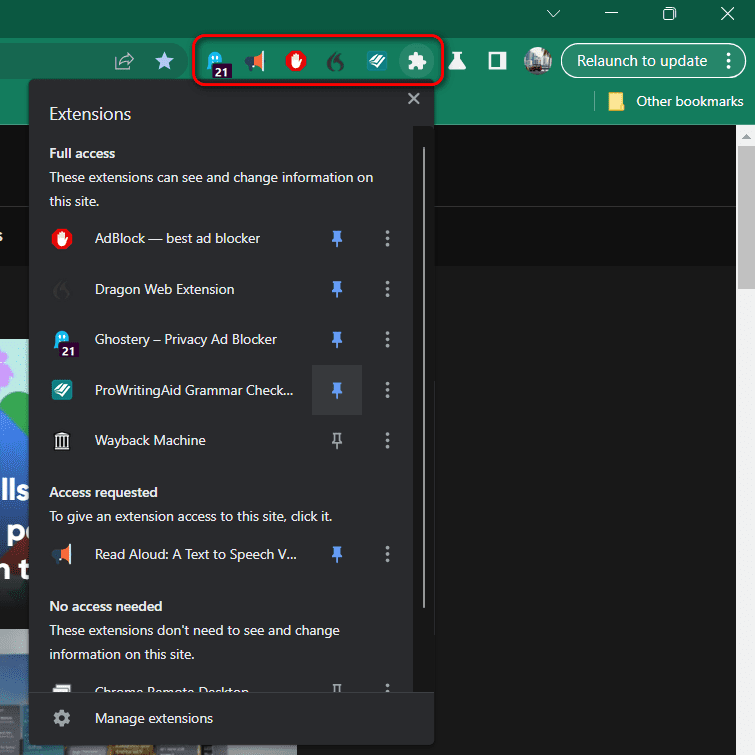Click Read Aloud extension to grant access
755x755 pixels.
click(x=195, y=554)
